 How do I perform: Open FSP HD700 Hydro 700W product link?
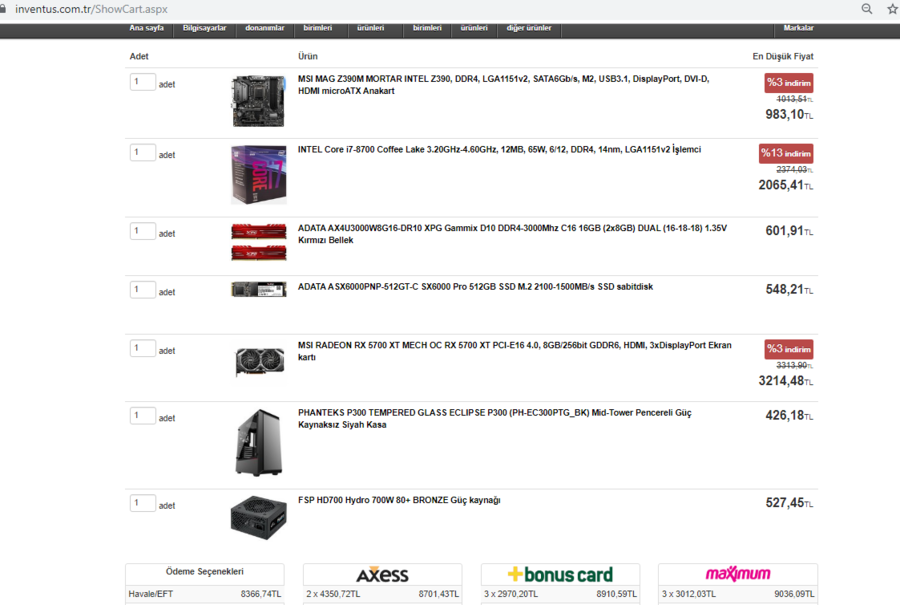coord(399,501)
